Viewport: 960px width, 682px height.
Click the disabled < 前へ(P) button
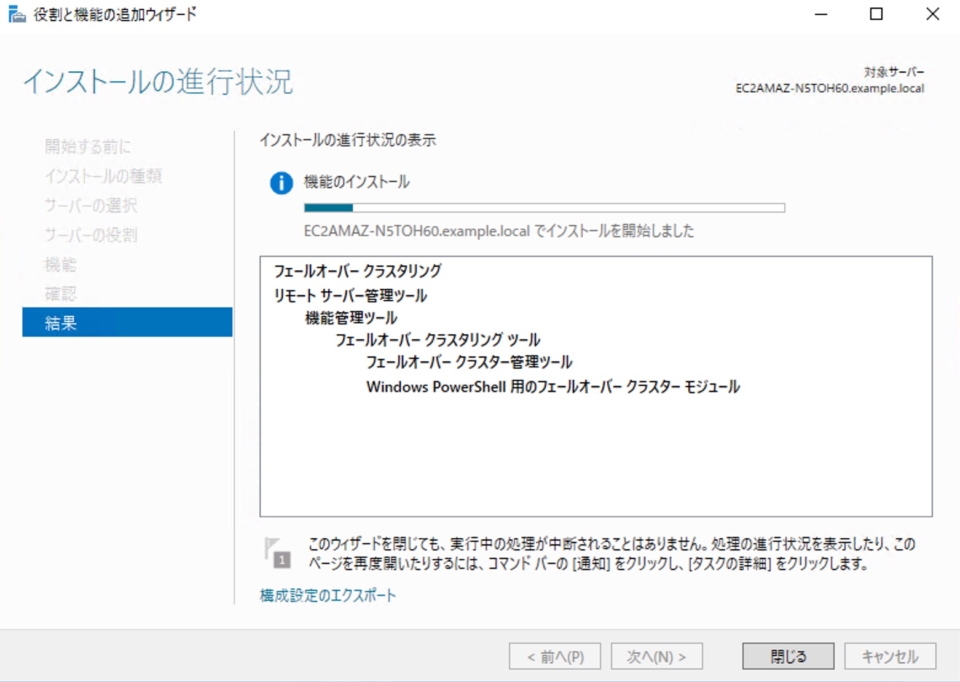(x=555, y=657)
